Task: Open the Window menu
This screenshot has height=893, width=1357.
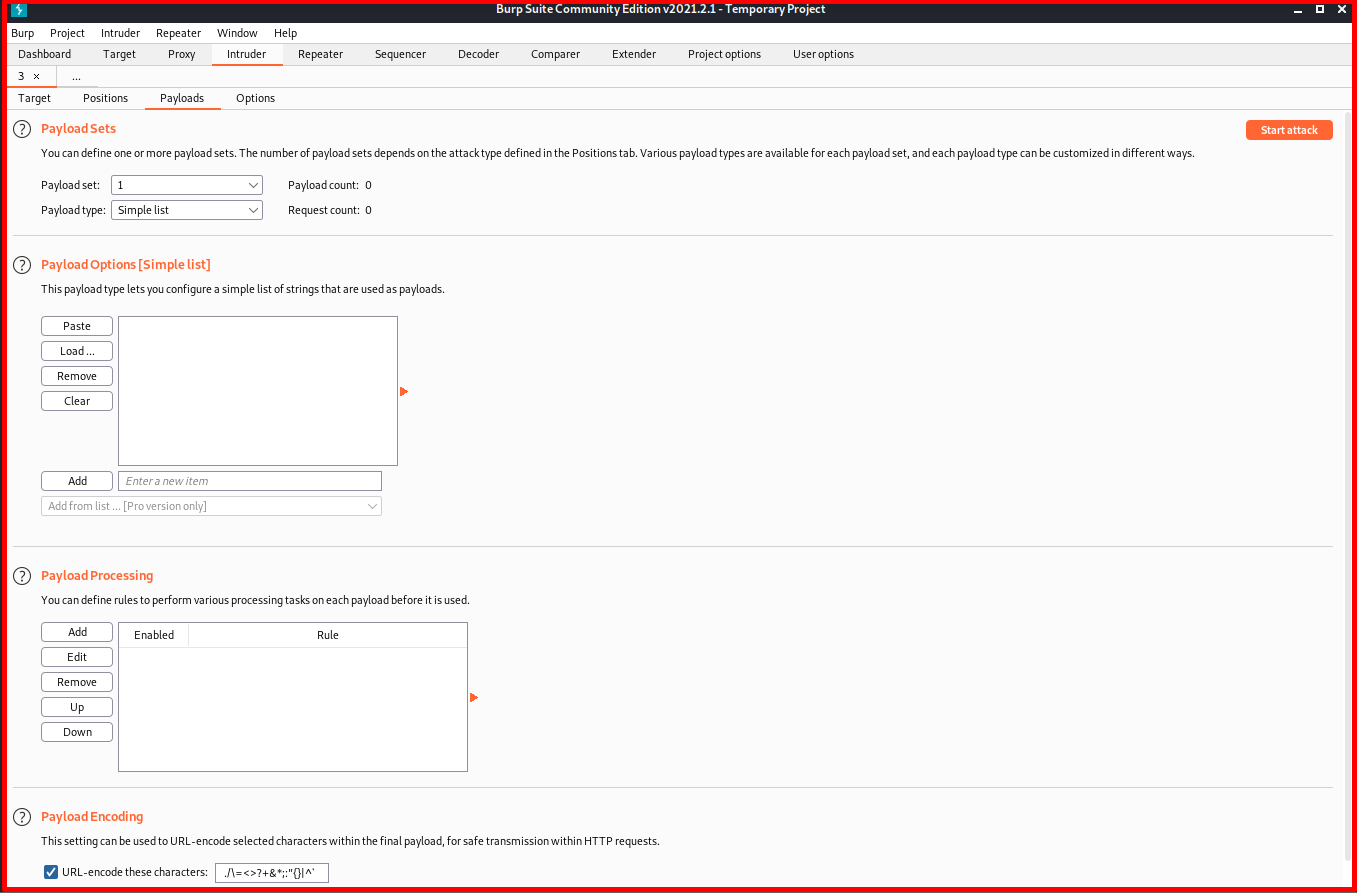Action: (237, 33)
